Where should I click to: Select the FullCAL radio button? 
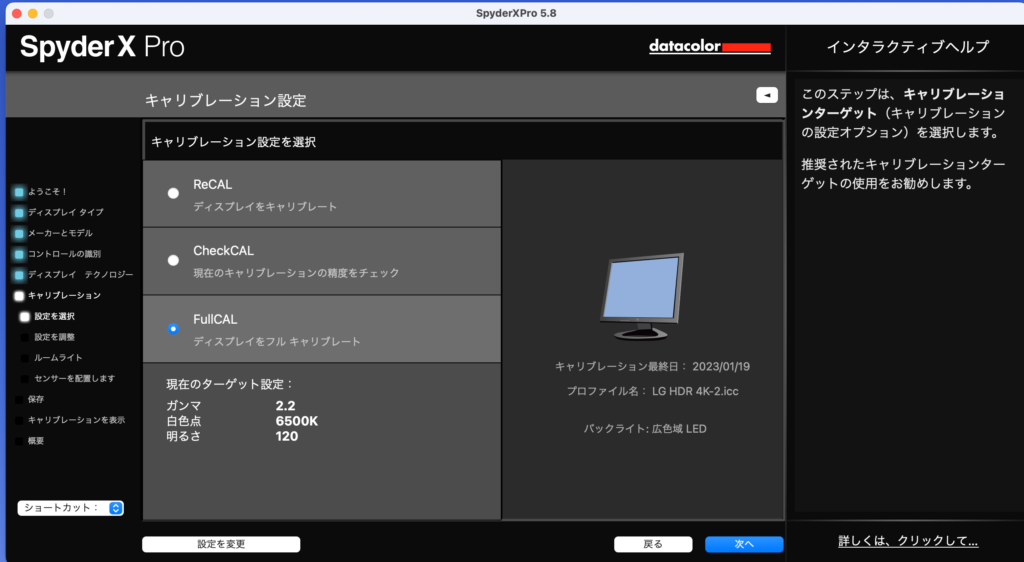[173, 329]
